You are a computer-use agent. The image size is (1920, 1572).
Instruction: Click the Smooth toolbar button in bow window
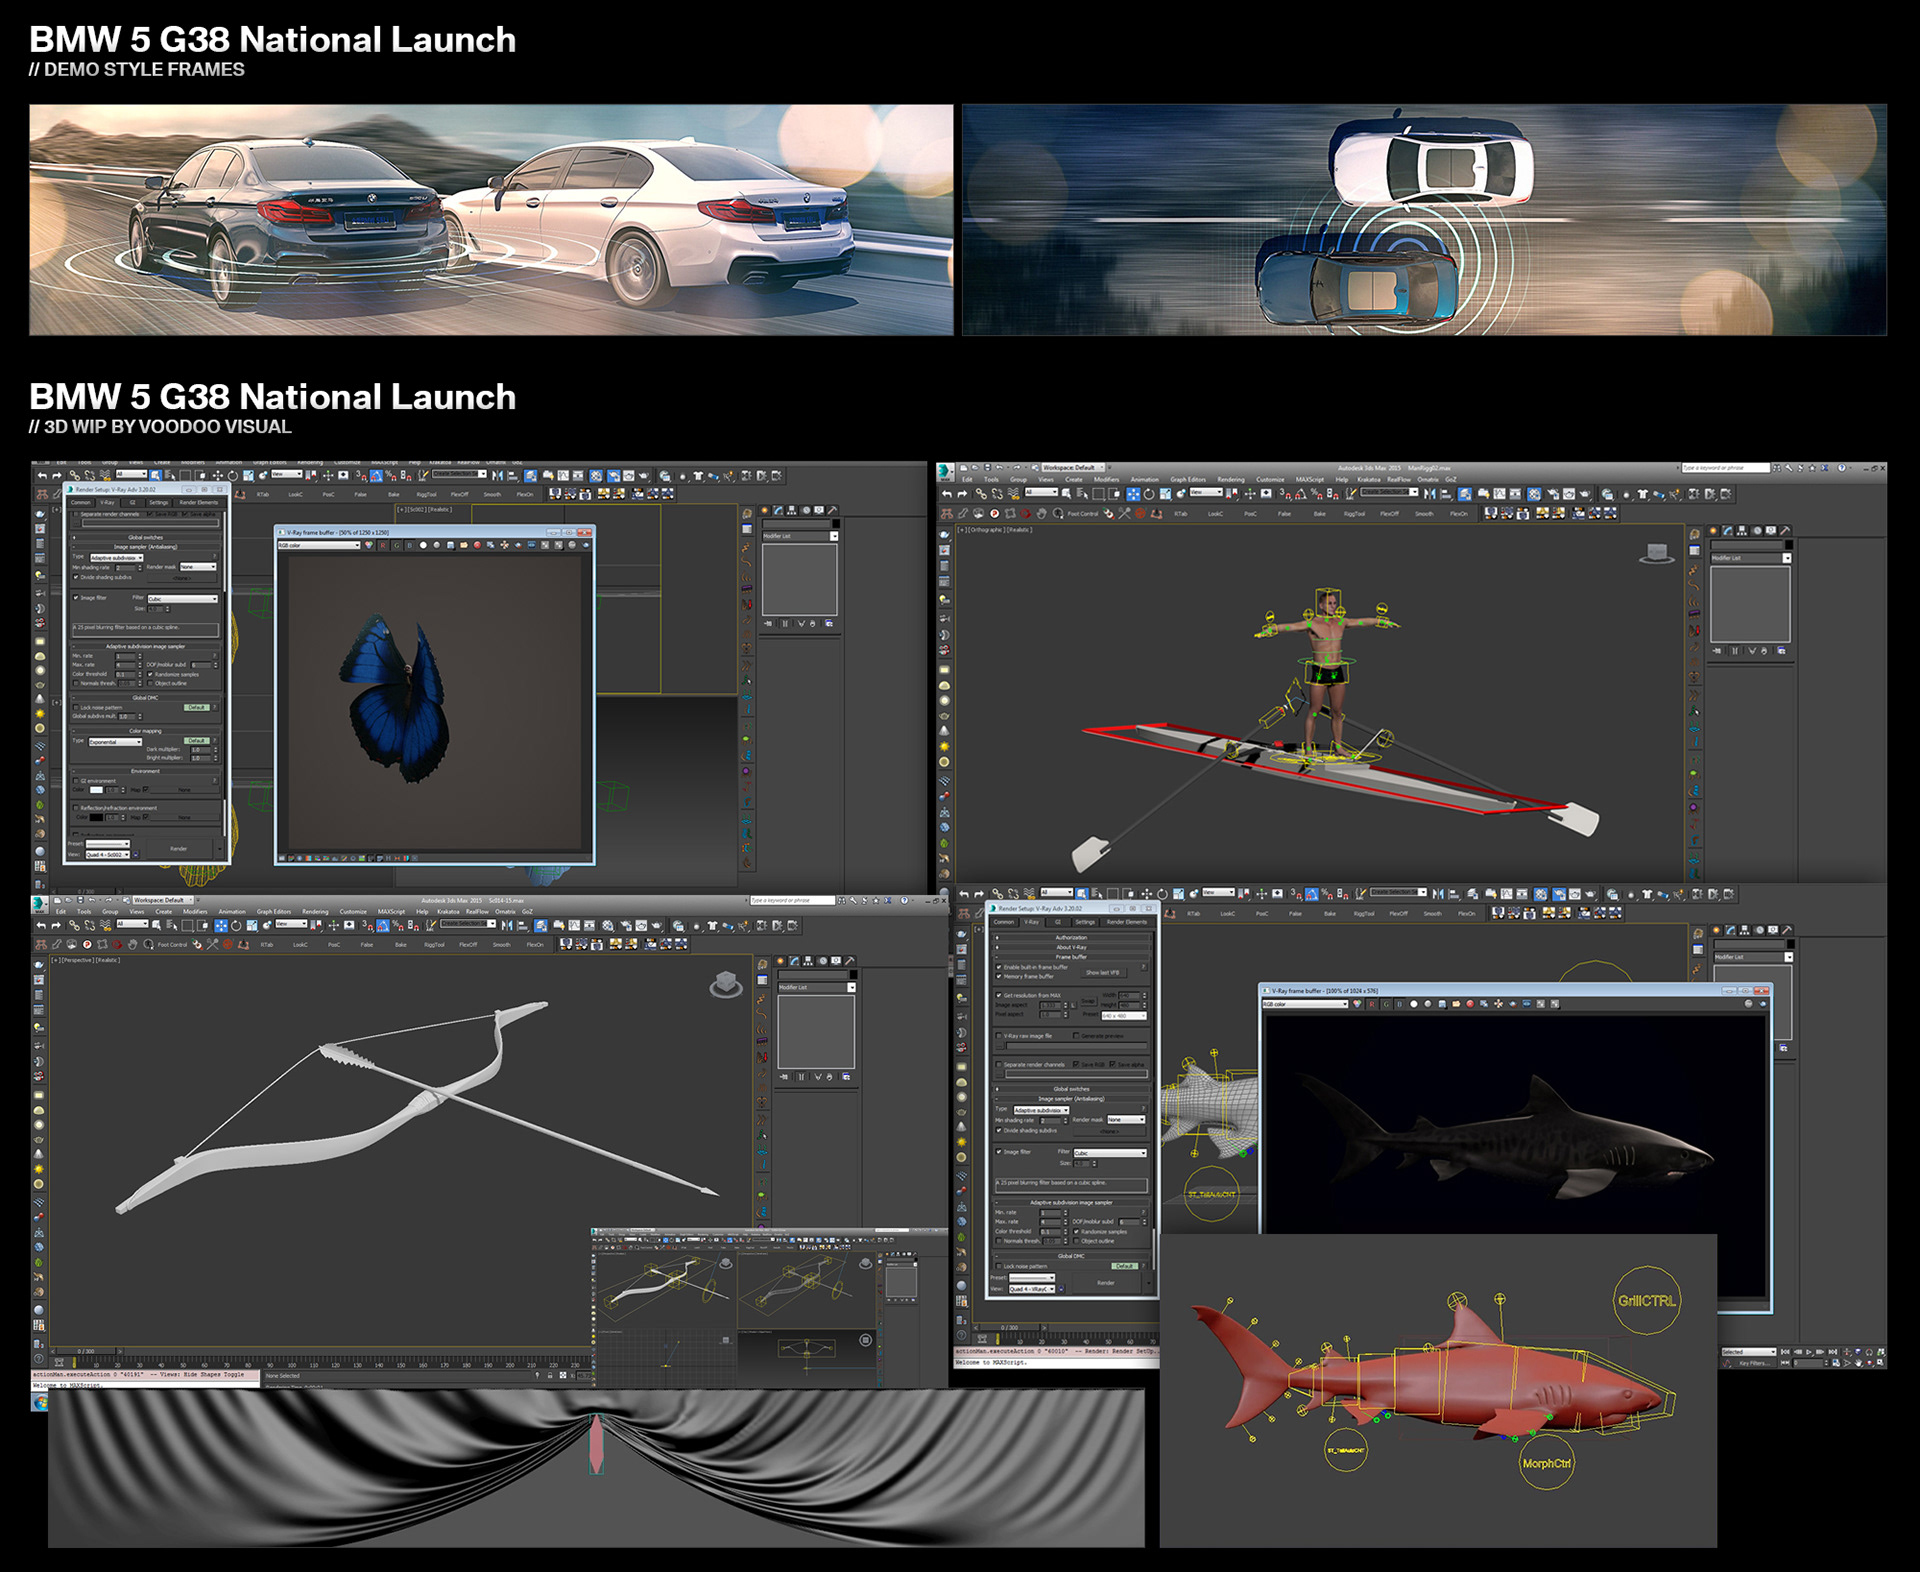coord(501,944)
